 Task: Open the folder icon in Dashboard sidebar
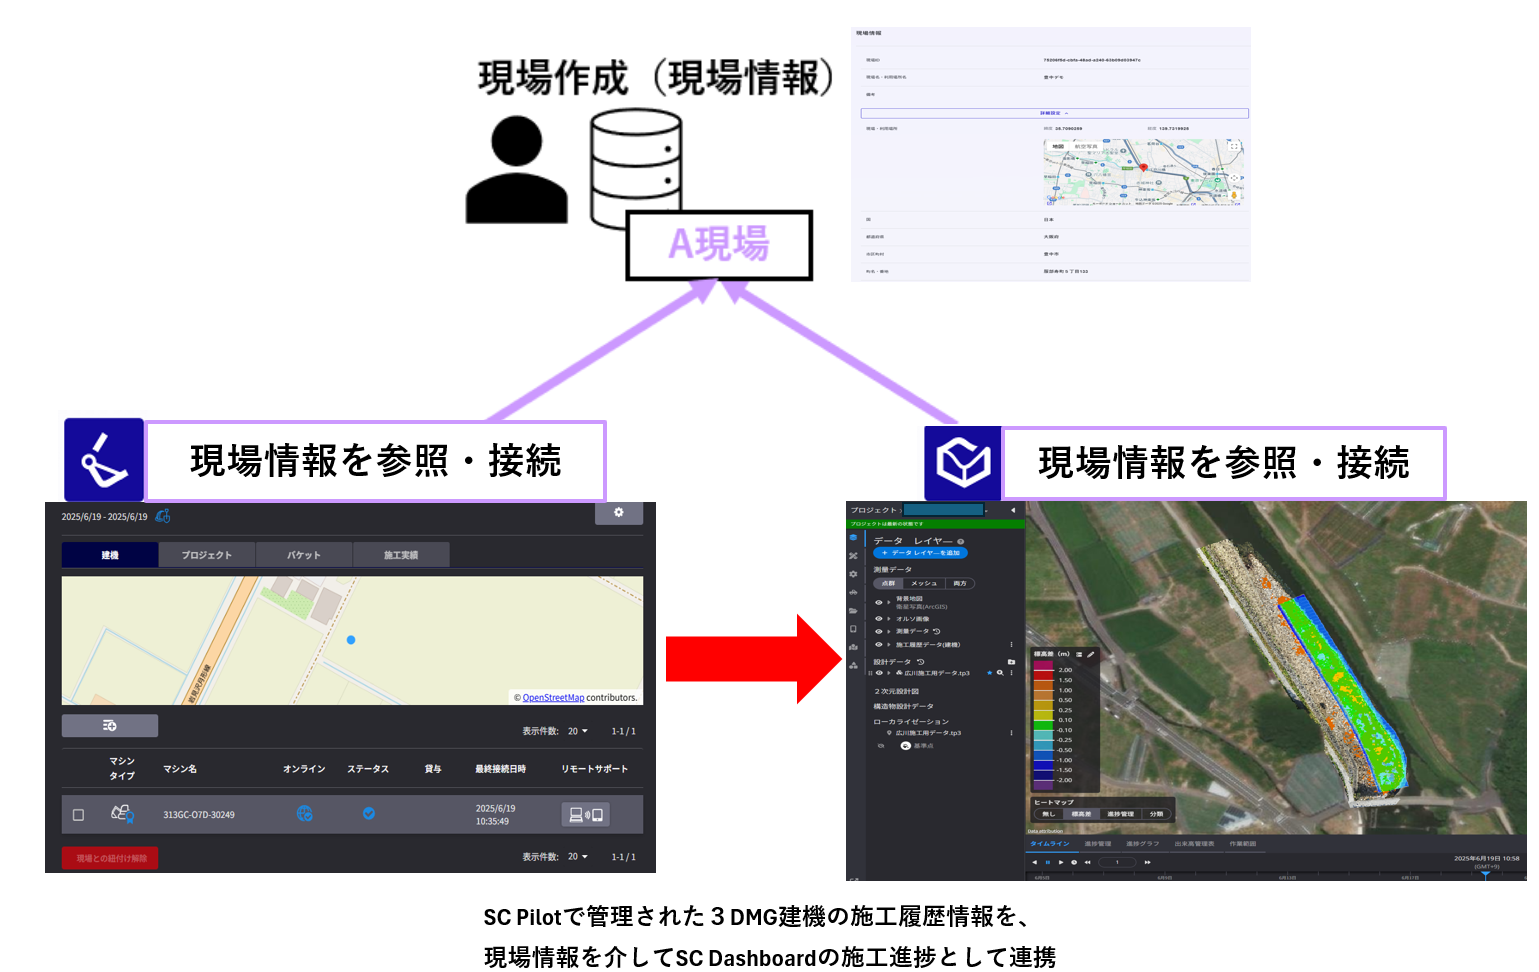[853, 611]
